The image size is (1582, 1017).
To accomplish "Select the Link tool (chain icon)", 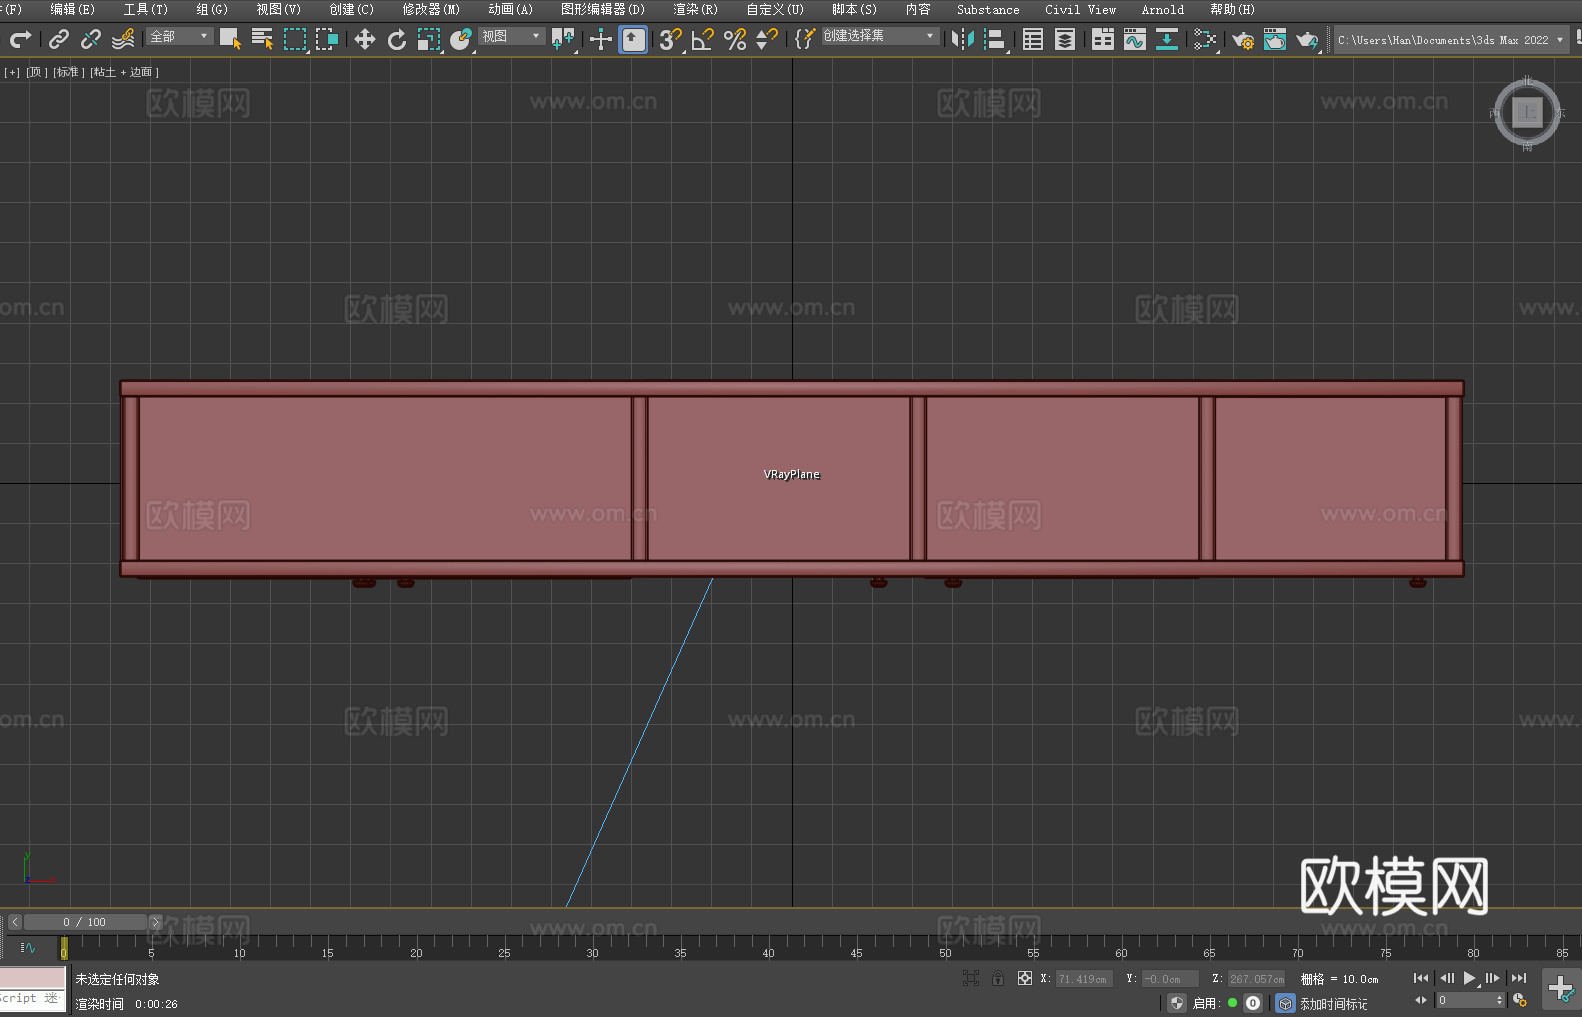I will [58, 39].
